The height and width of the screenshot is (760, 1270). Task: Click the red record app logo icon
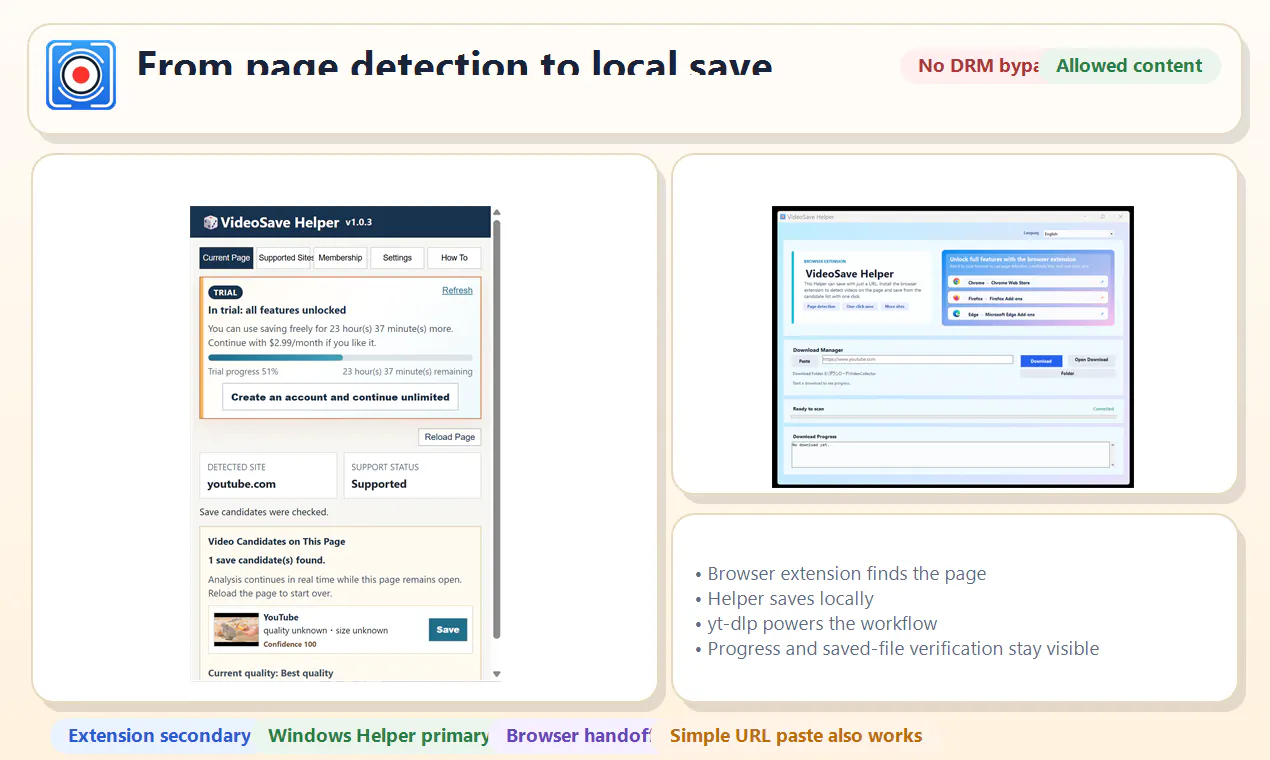click(x=81, y=75)
